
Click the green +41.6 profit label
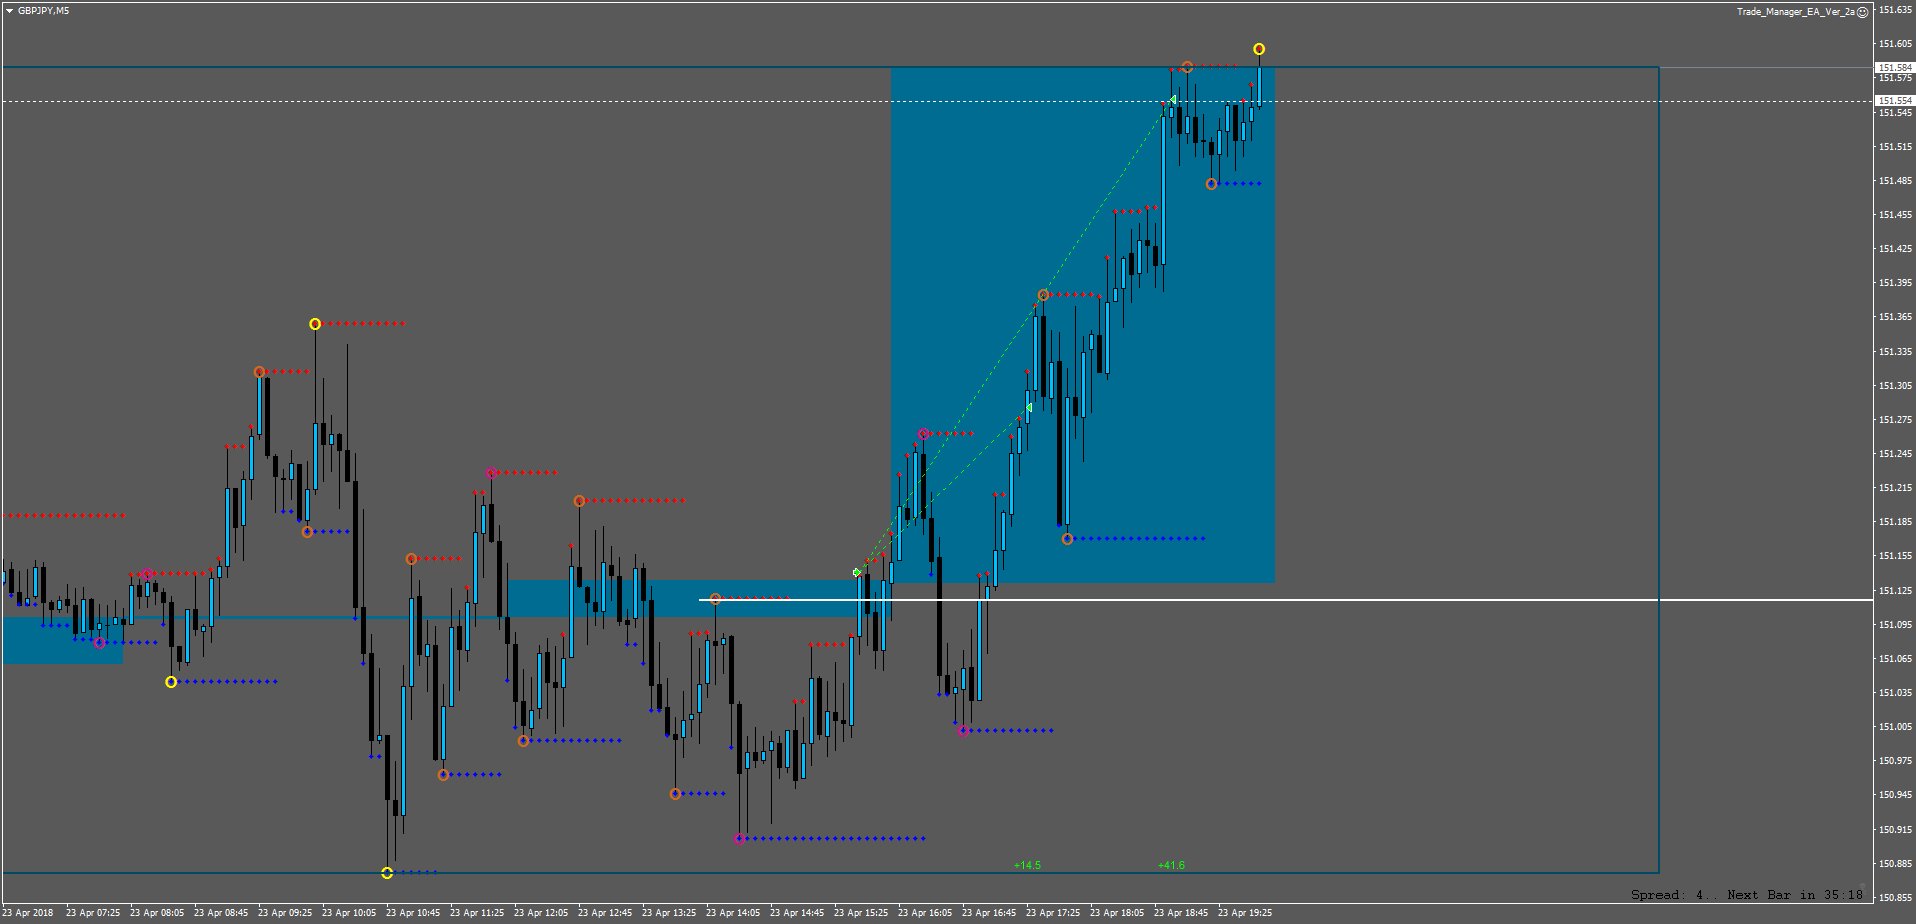click(1171, 866)
